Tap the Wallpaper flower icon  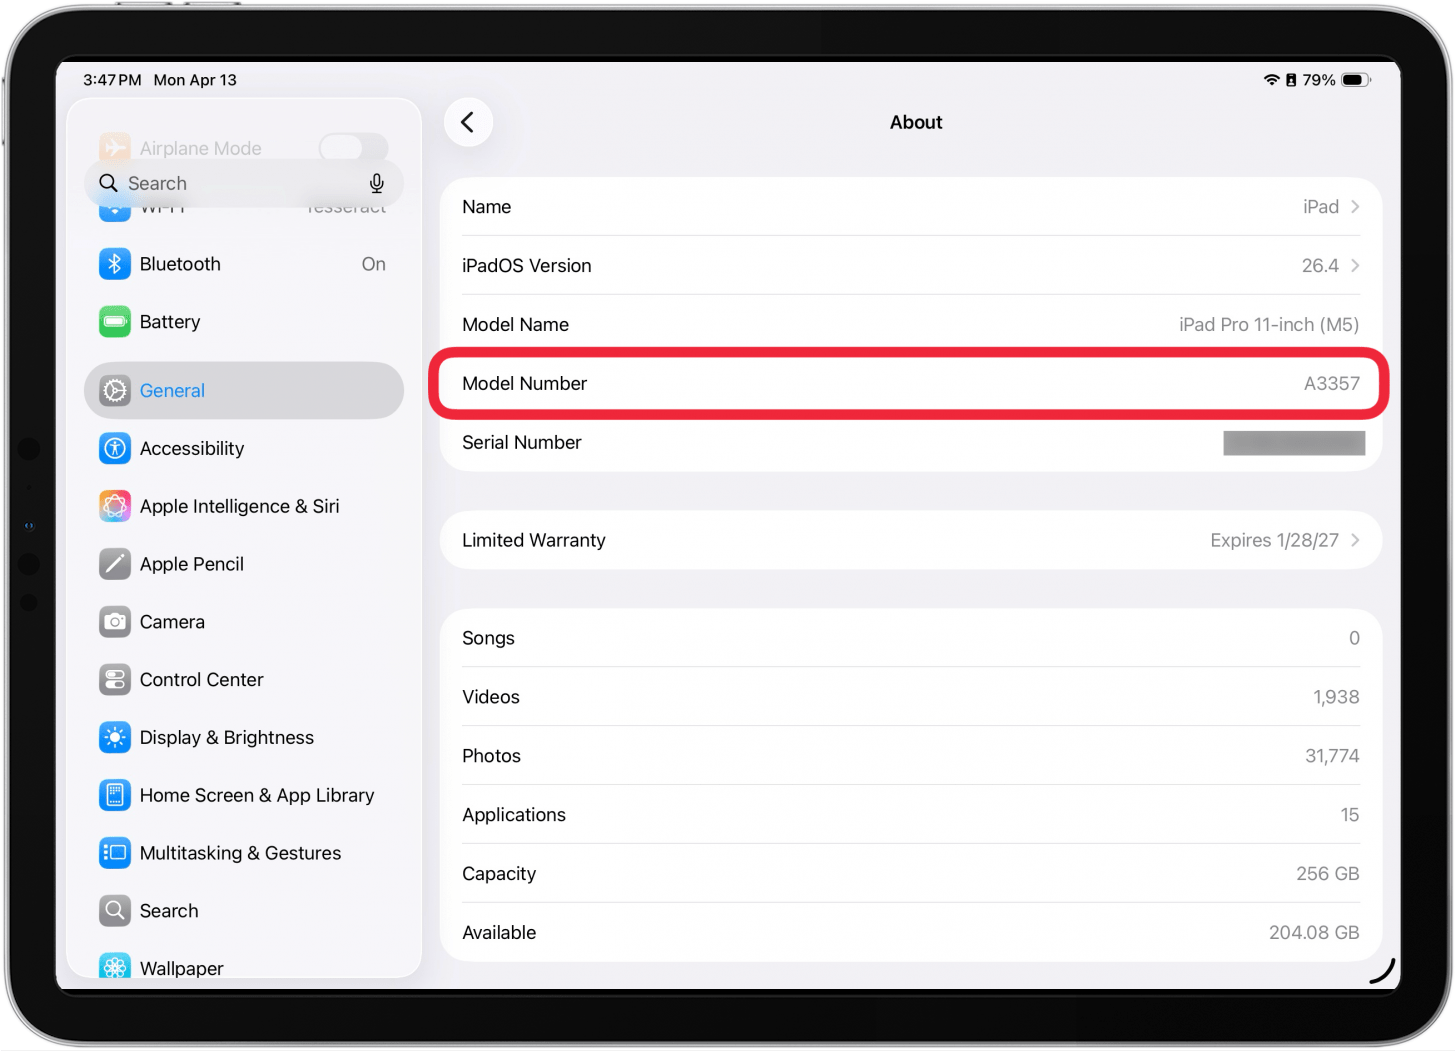tap(115, 966)
